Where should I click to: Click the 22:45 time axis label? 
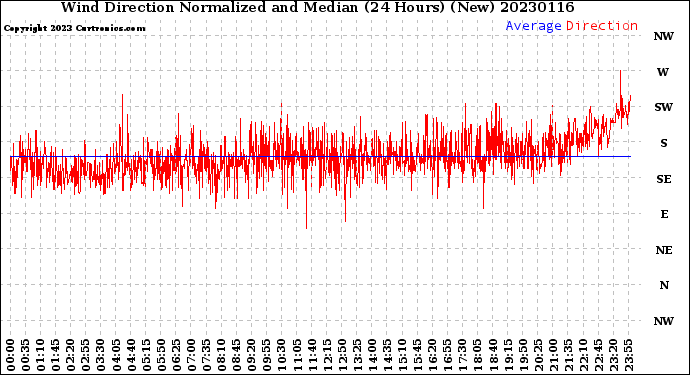tap(598, 356)
